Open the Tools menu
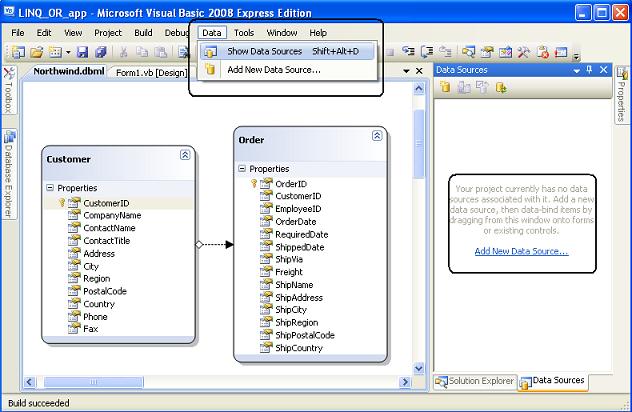 [x=244, y=33]
